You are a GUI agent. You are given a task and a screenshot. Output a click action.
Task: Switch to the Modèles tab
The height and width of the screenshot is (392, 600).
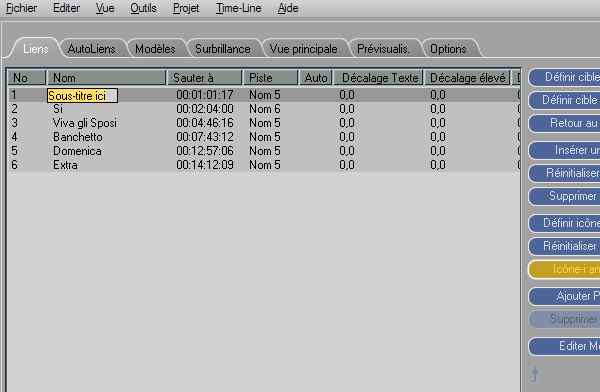coord(155,49)
